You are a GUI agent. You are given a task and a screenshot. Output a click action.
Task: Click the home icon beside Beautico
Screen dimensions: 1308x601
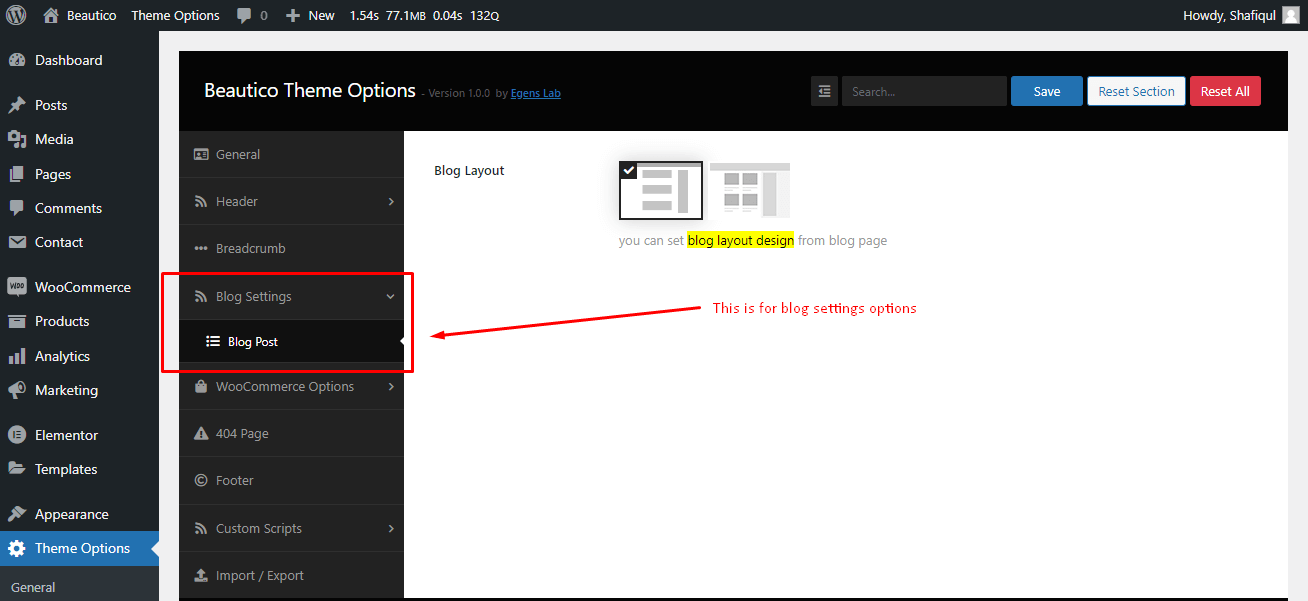click(51, 15)
